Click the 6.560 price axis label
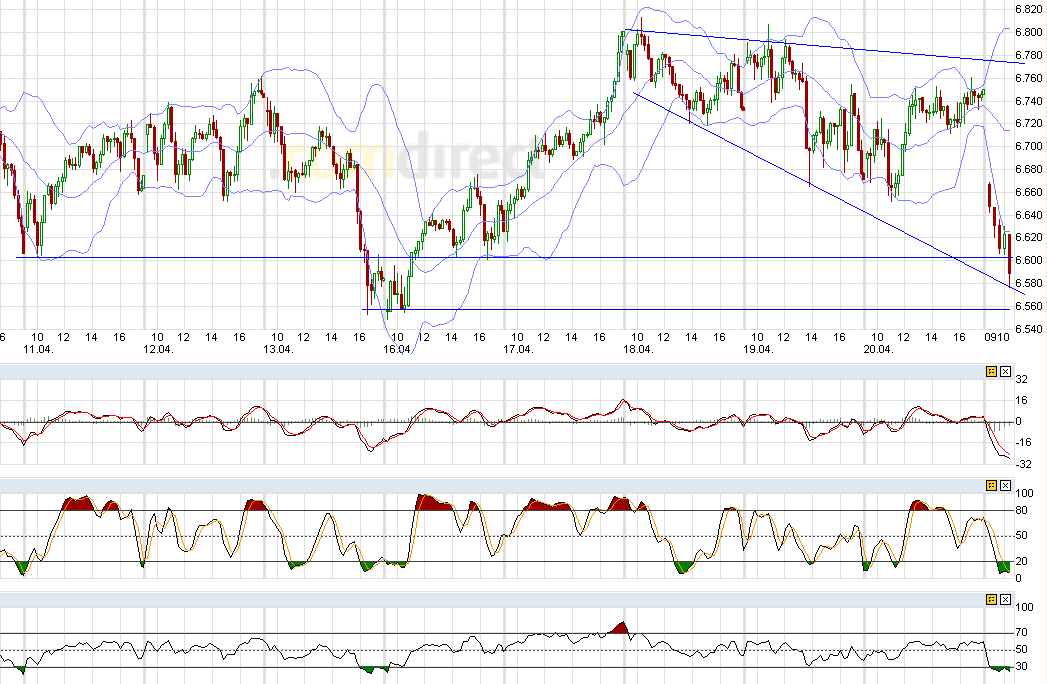The height and width of the screenshot is (684, 1047). tap(1028, 307)
